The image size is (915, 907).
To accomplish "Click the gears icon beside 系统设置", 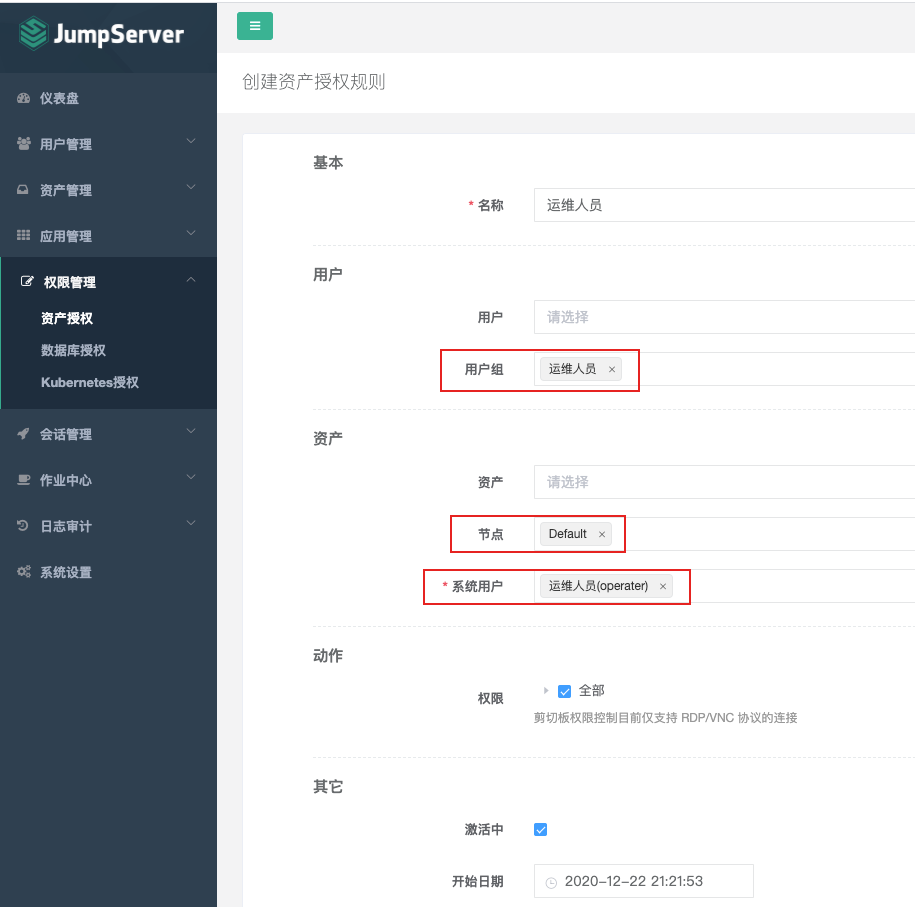I will pos(23,571).
